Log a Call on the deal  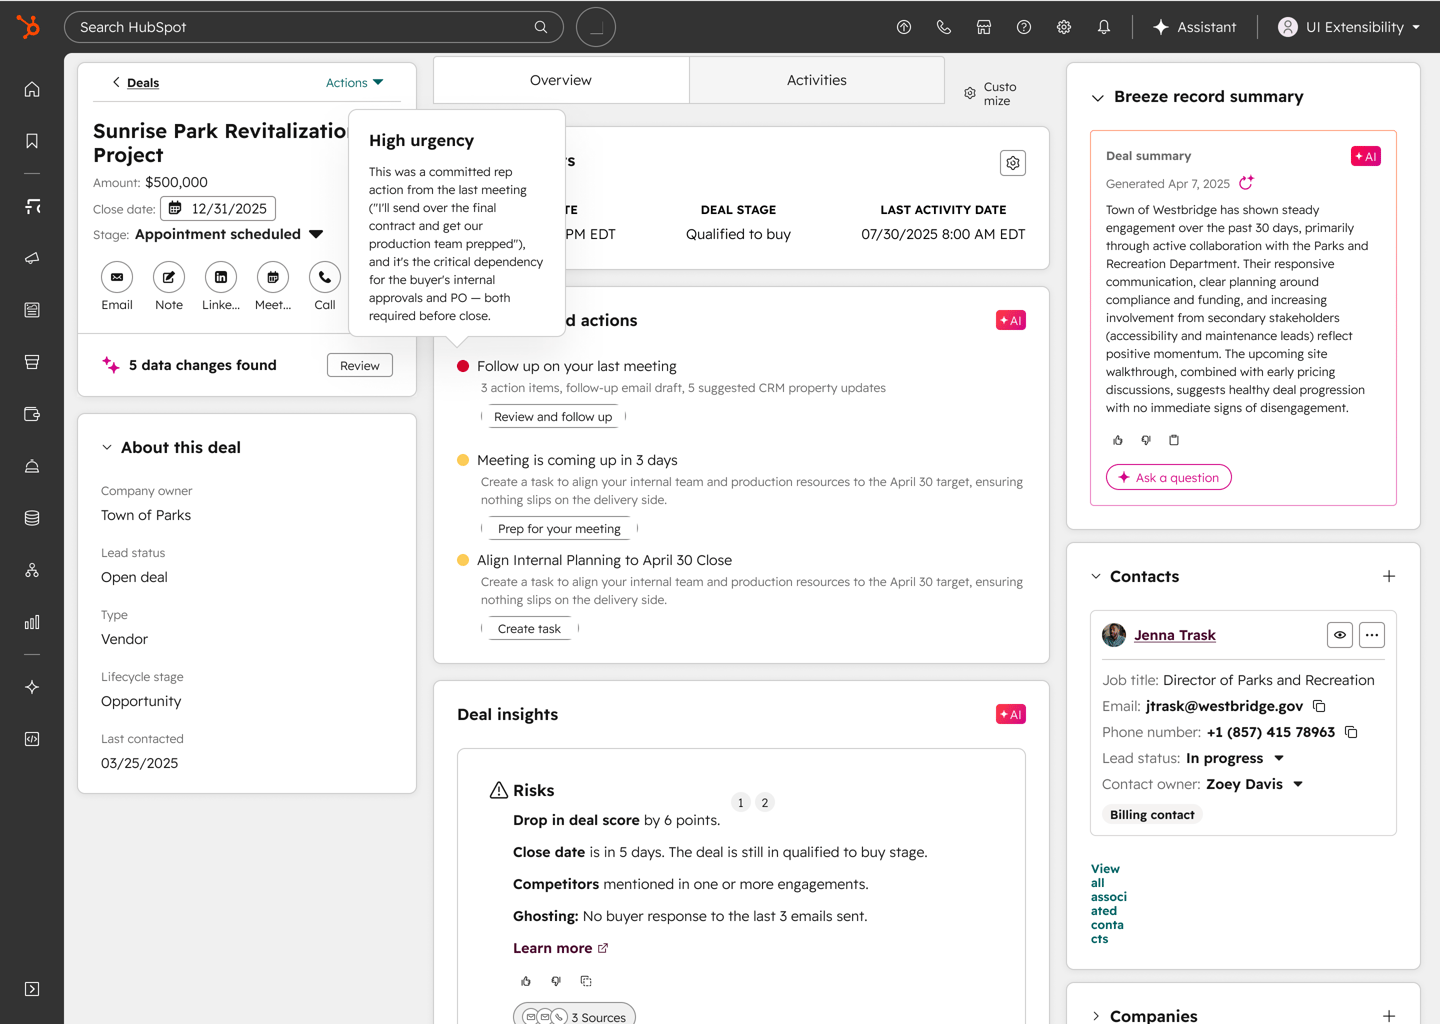tap(325, 277)
